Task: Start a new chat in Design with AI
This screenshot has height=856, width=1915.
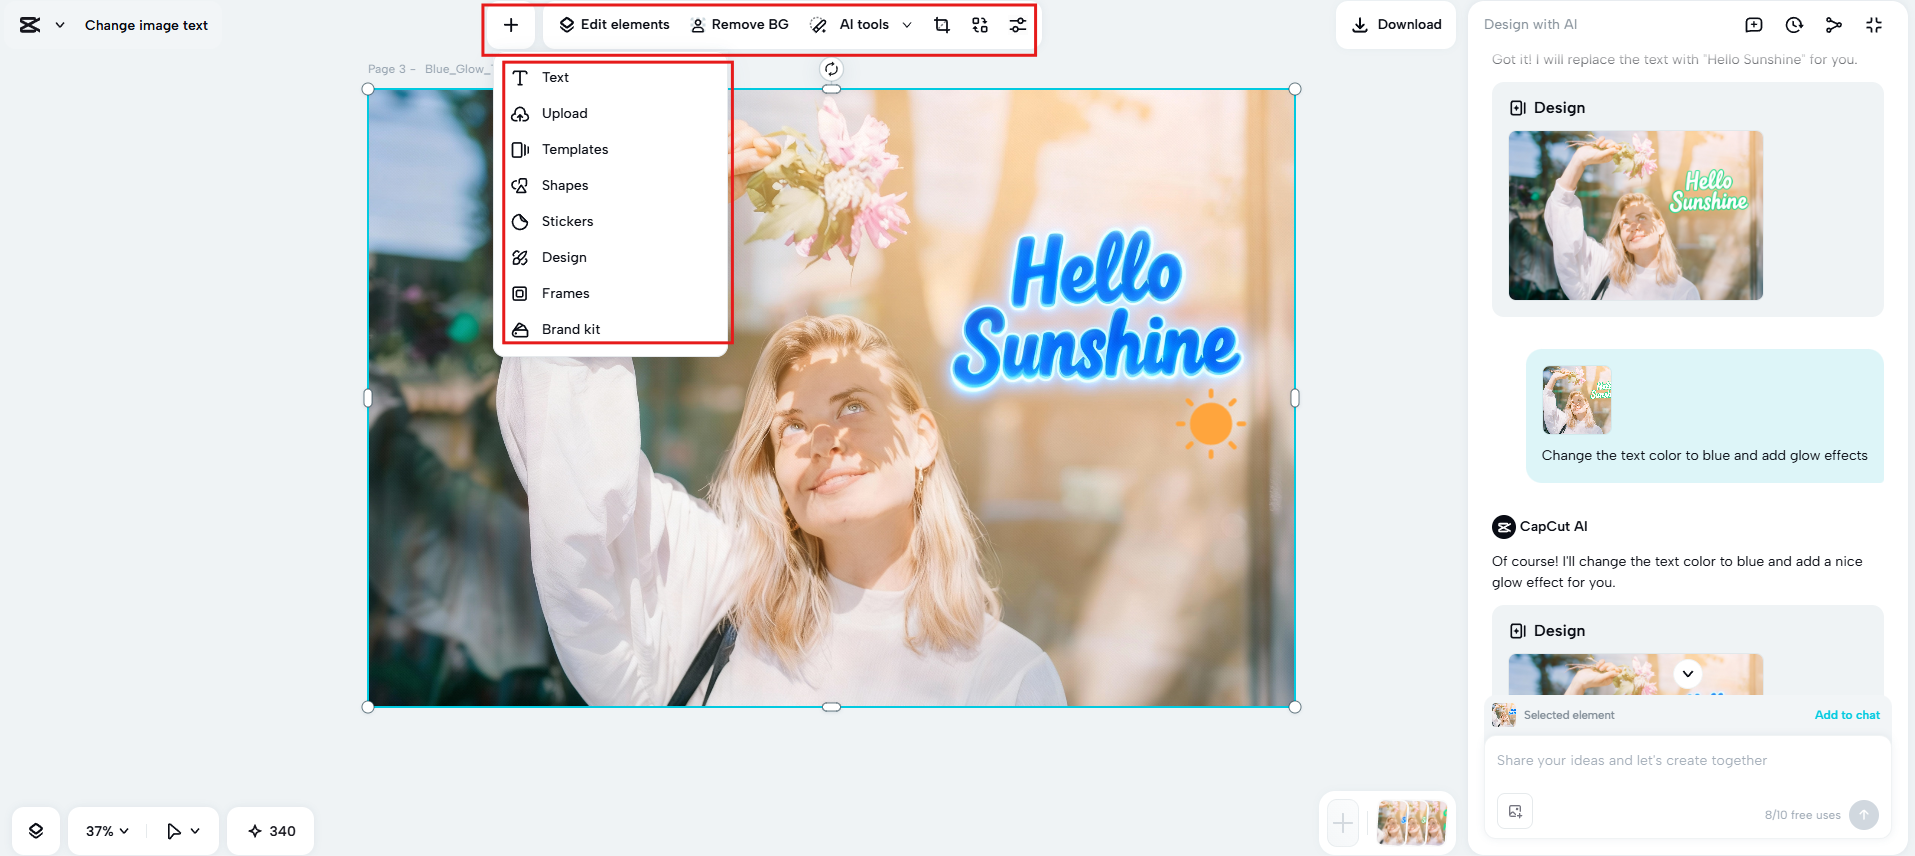Action: (x=1754, y=25)
